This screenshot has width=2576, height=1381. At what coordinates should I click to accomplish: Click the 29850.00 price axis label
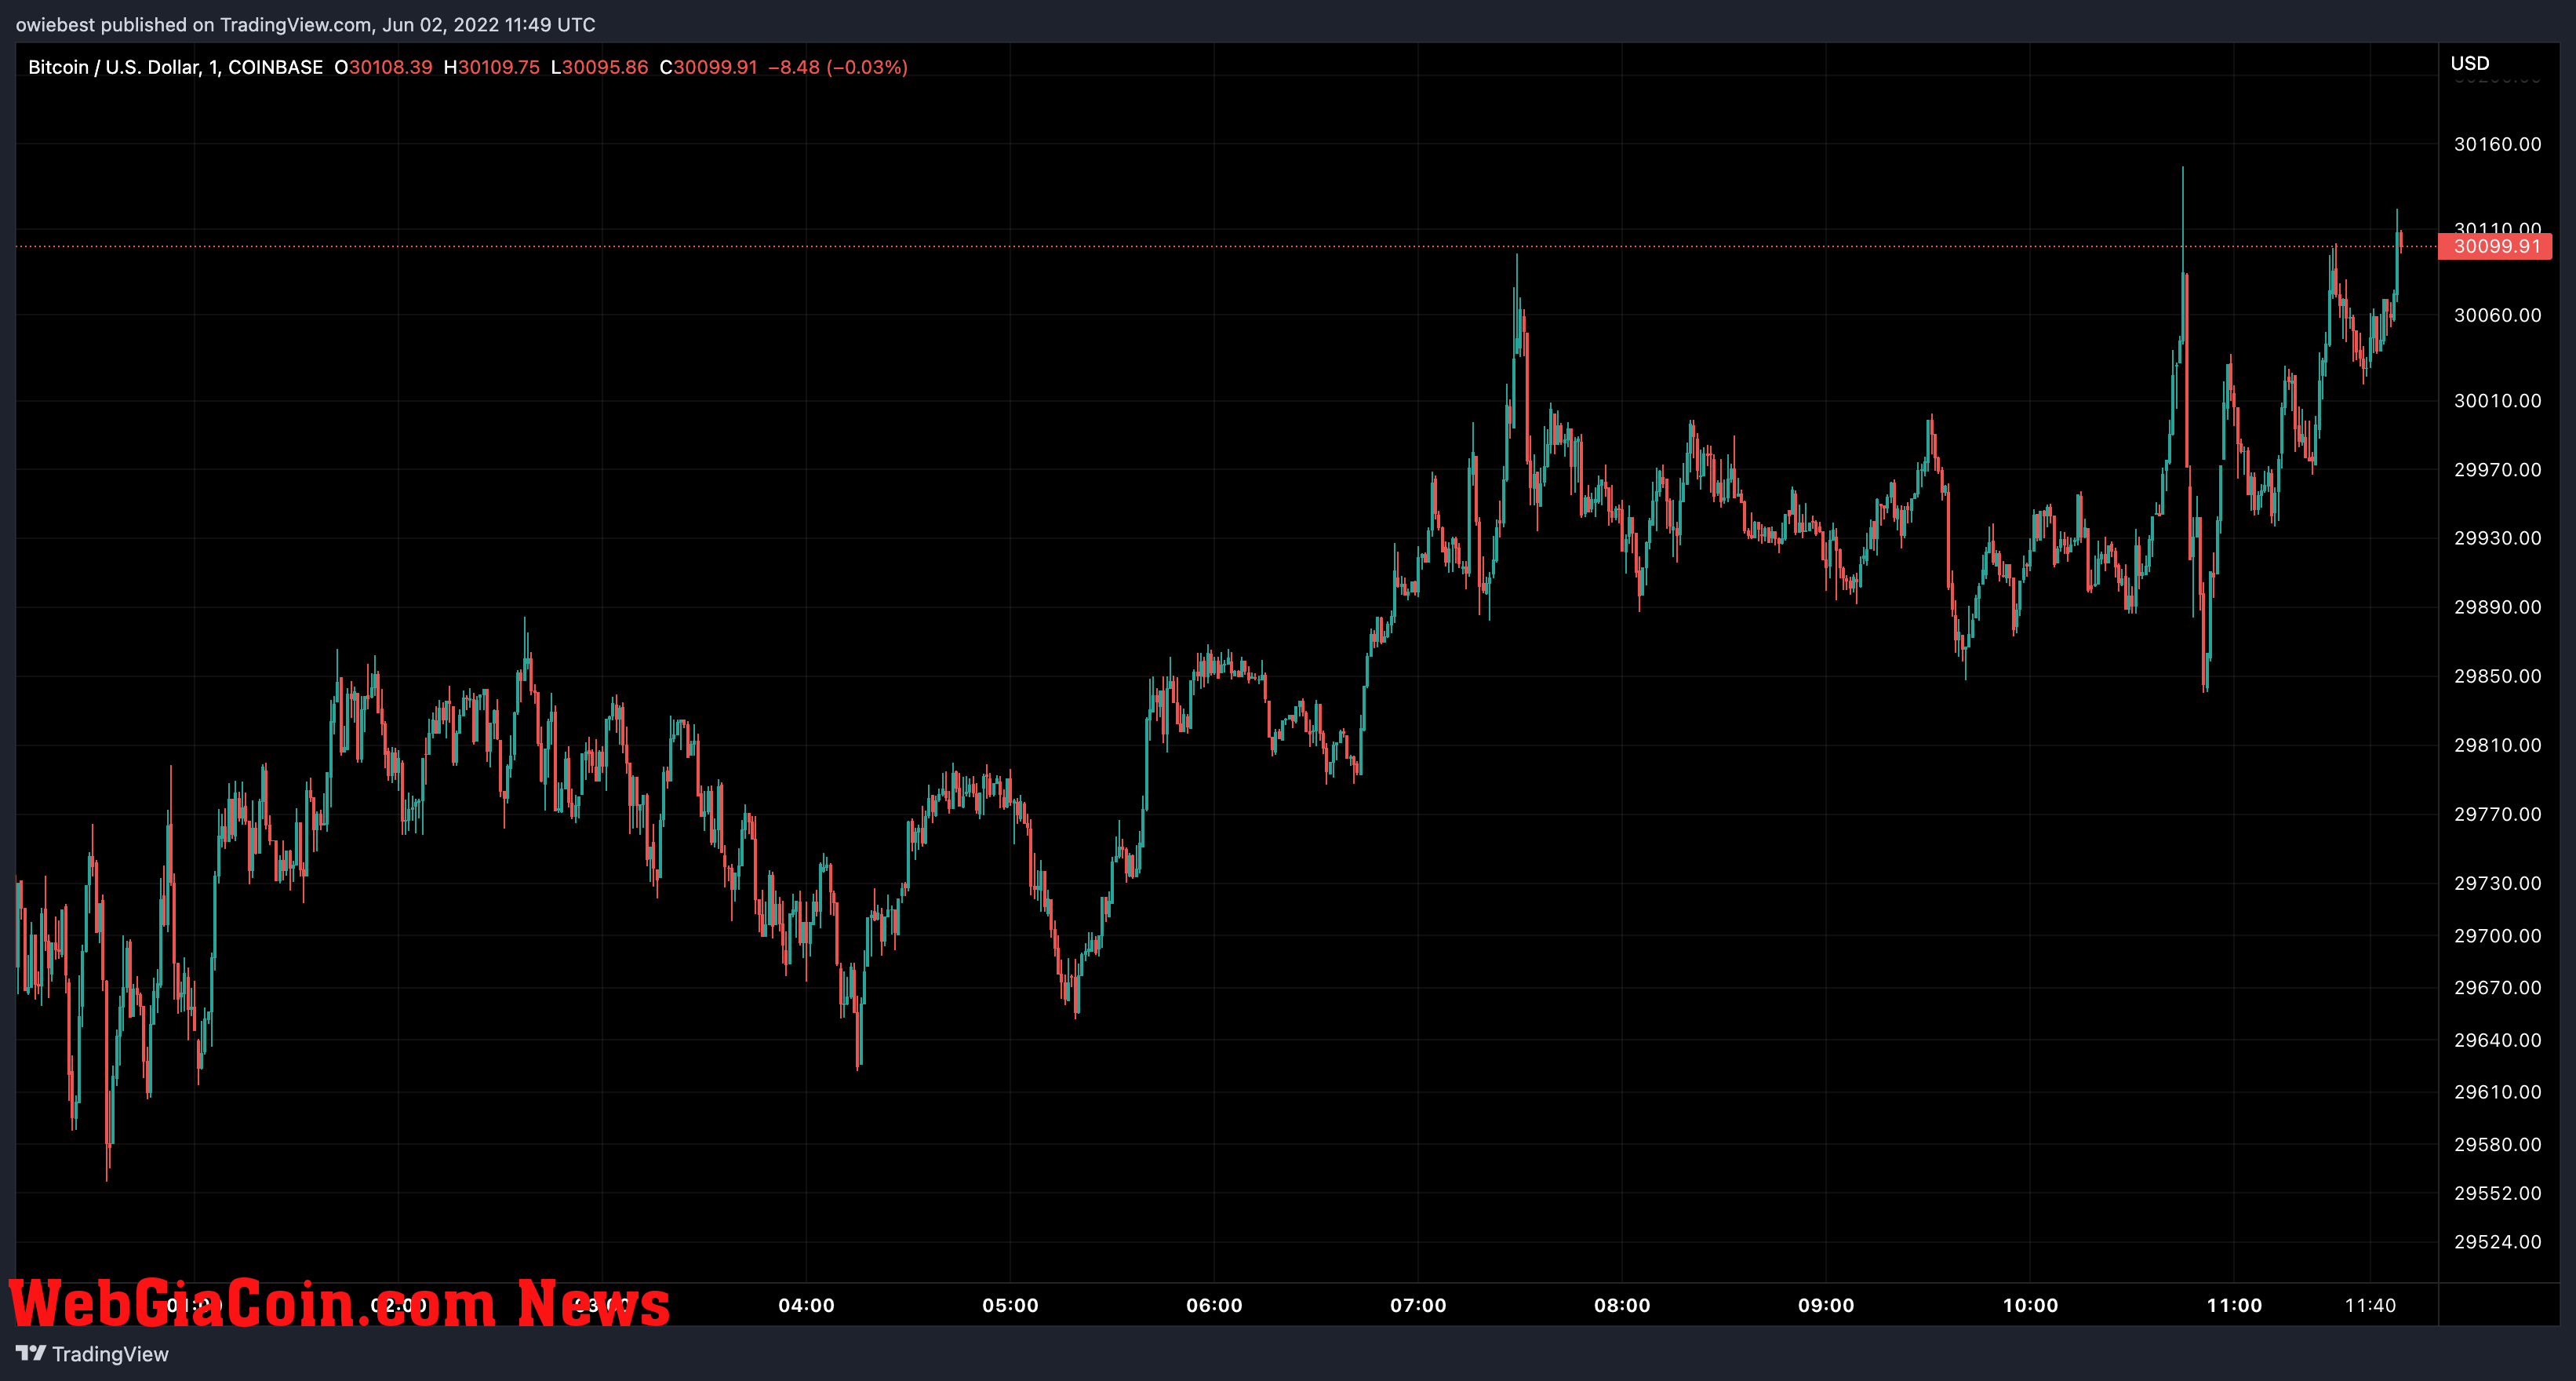2497,676
